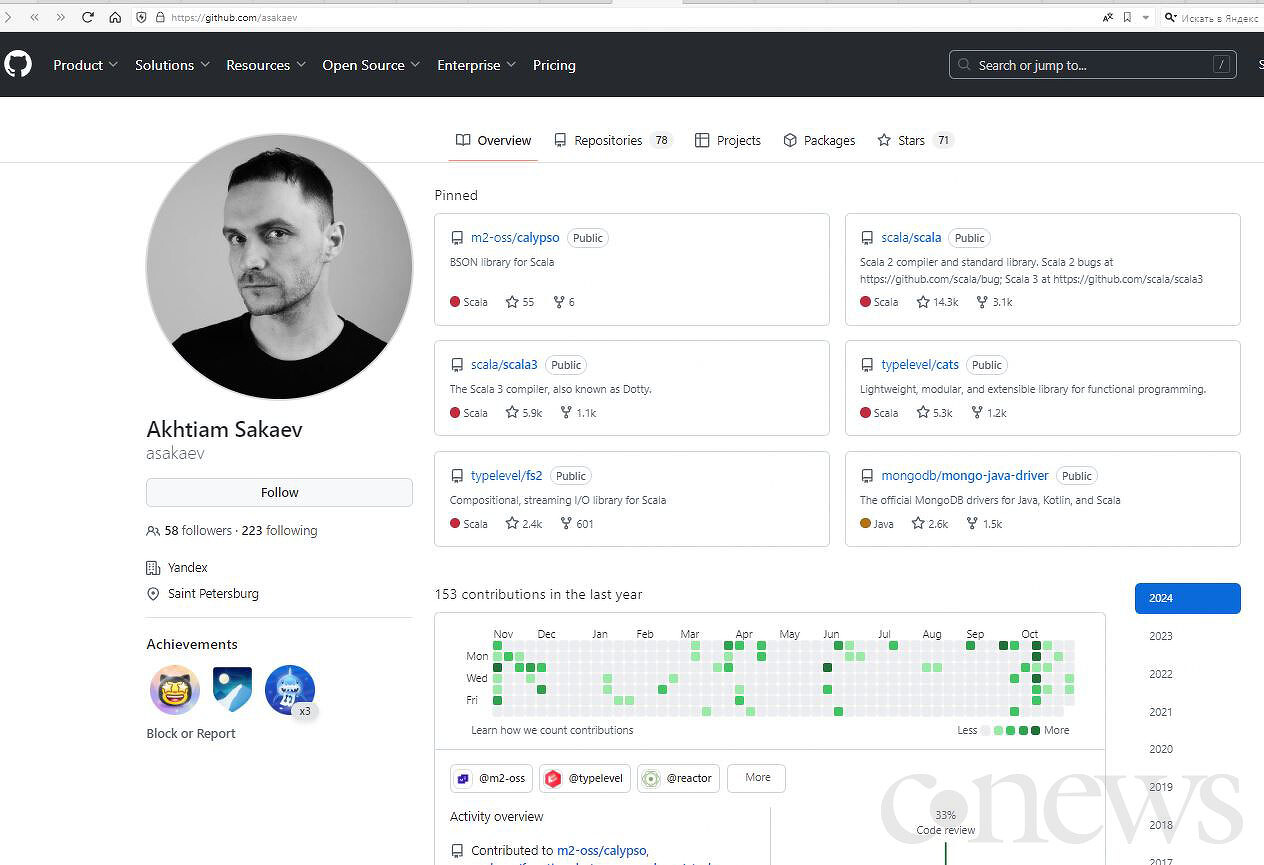Select the 2022 contribution year
Viewport: 1264px width, 865px height.
pyautogui.click(x=1161, y=674)
